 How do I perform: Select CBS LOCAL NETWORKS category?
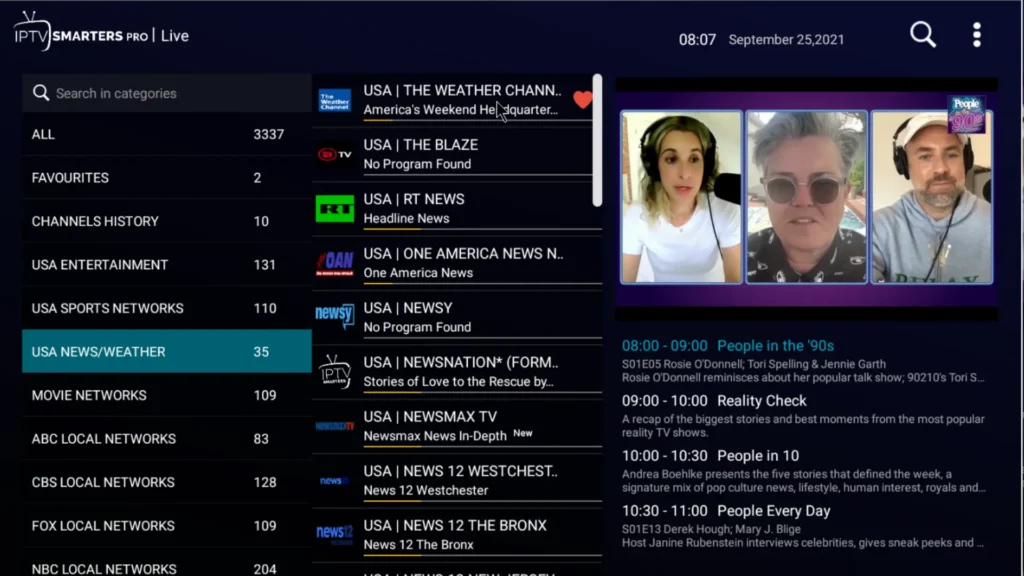coord(167,482)
